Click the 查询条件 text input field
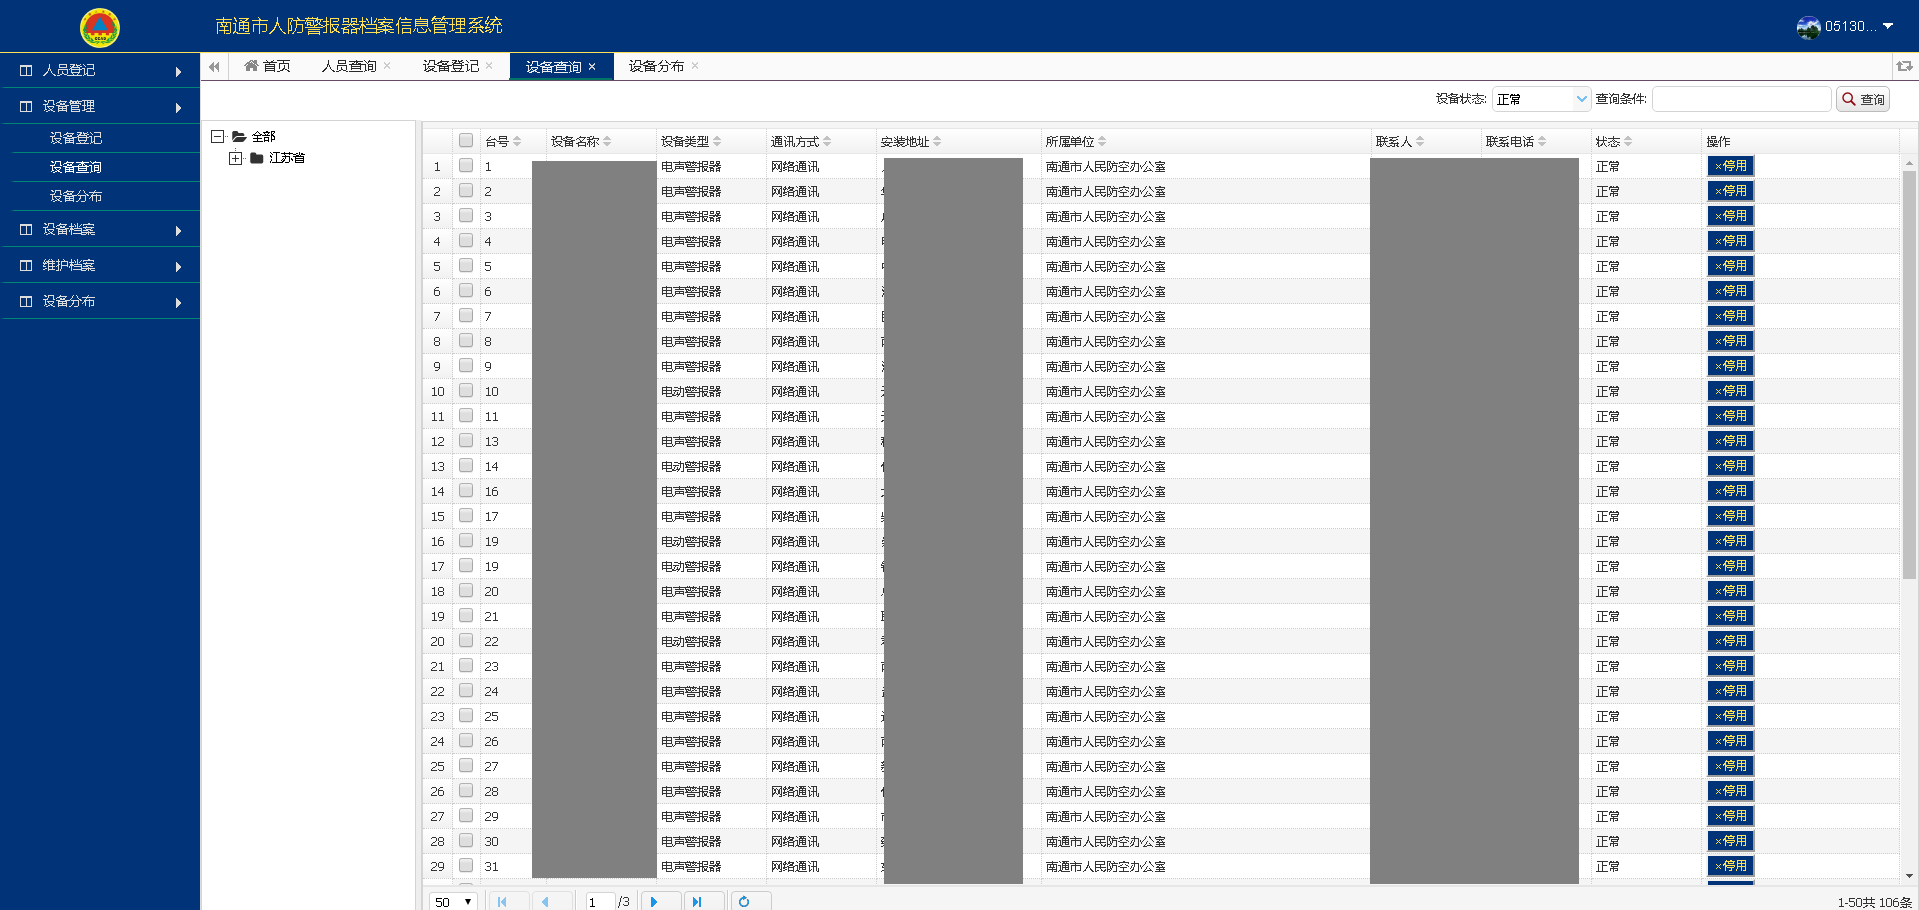This screenshot has height=910, width=1919. click(x=1741, y=99)
